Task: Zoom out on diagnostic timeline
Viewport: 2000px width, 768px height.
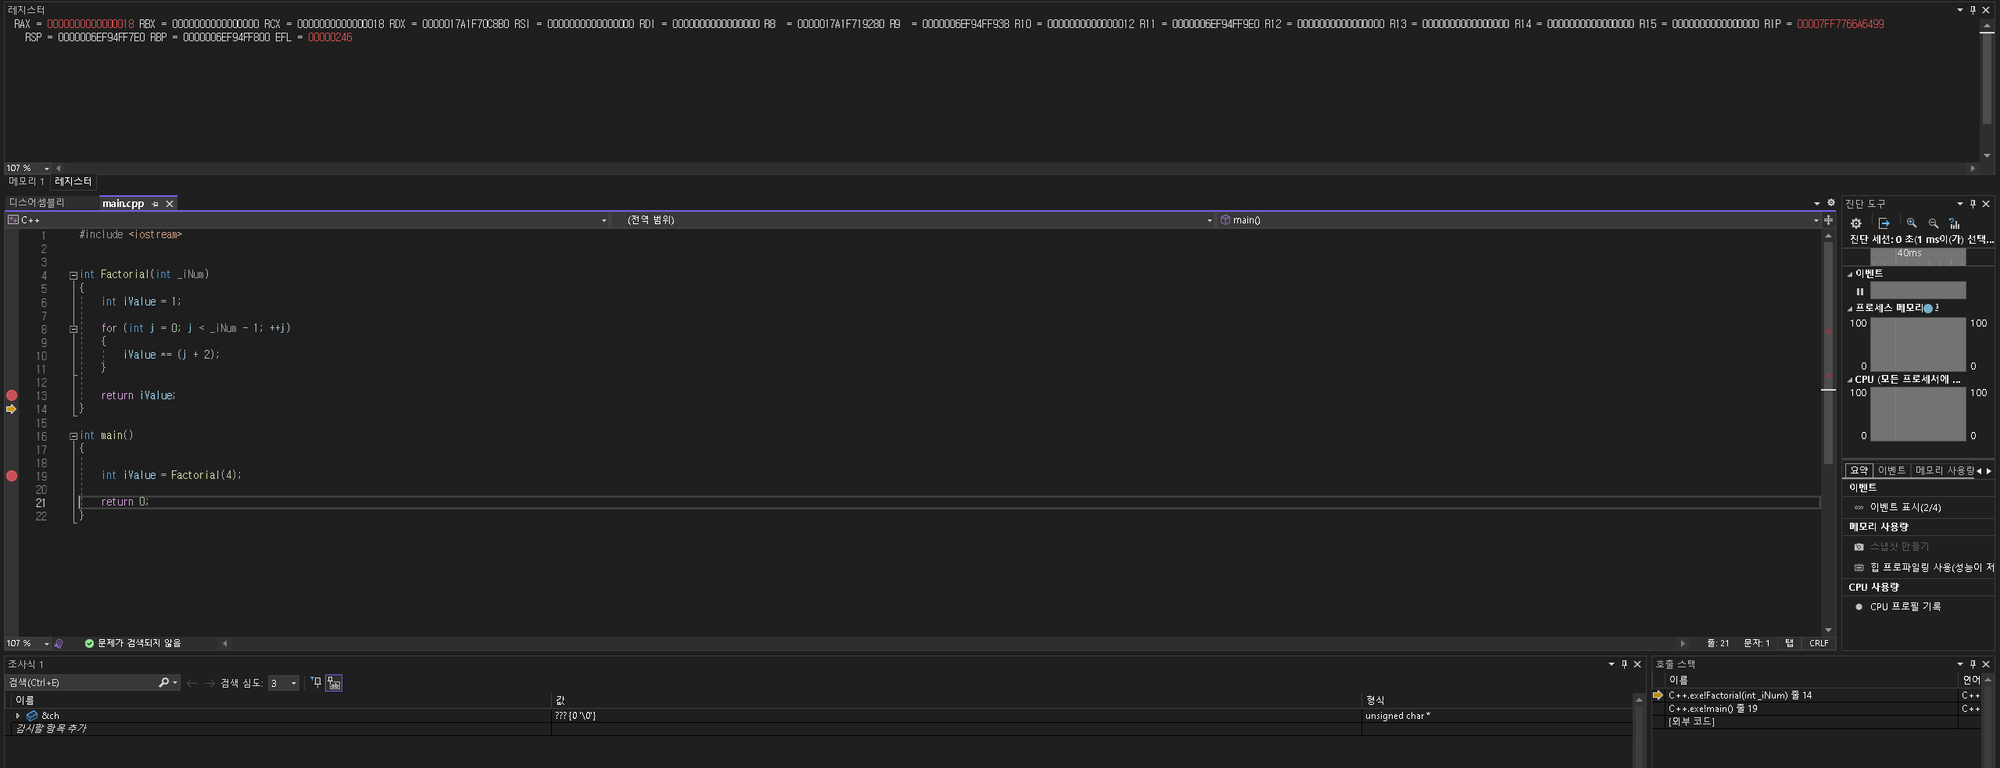Action: pos(1933,223)
